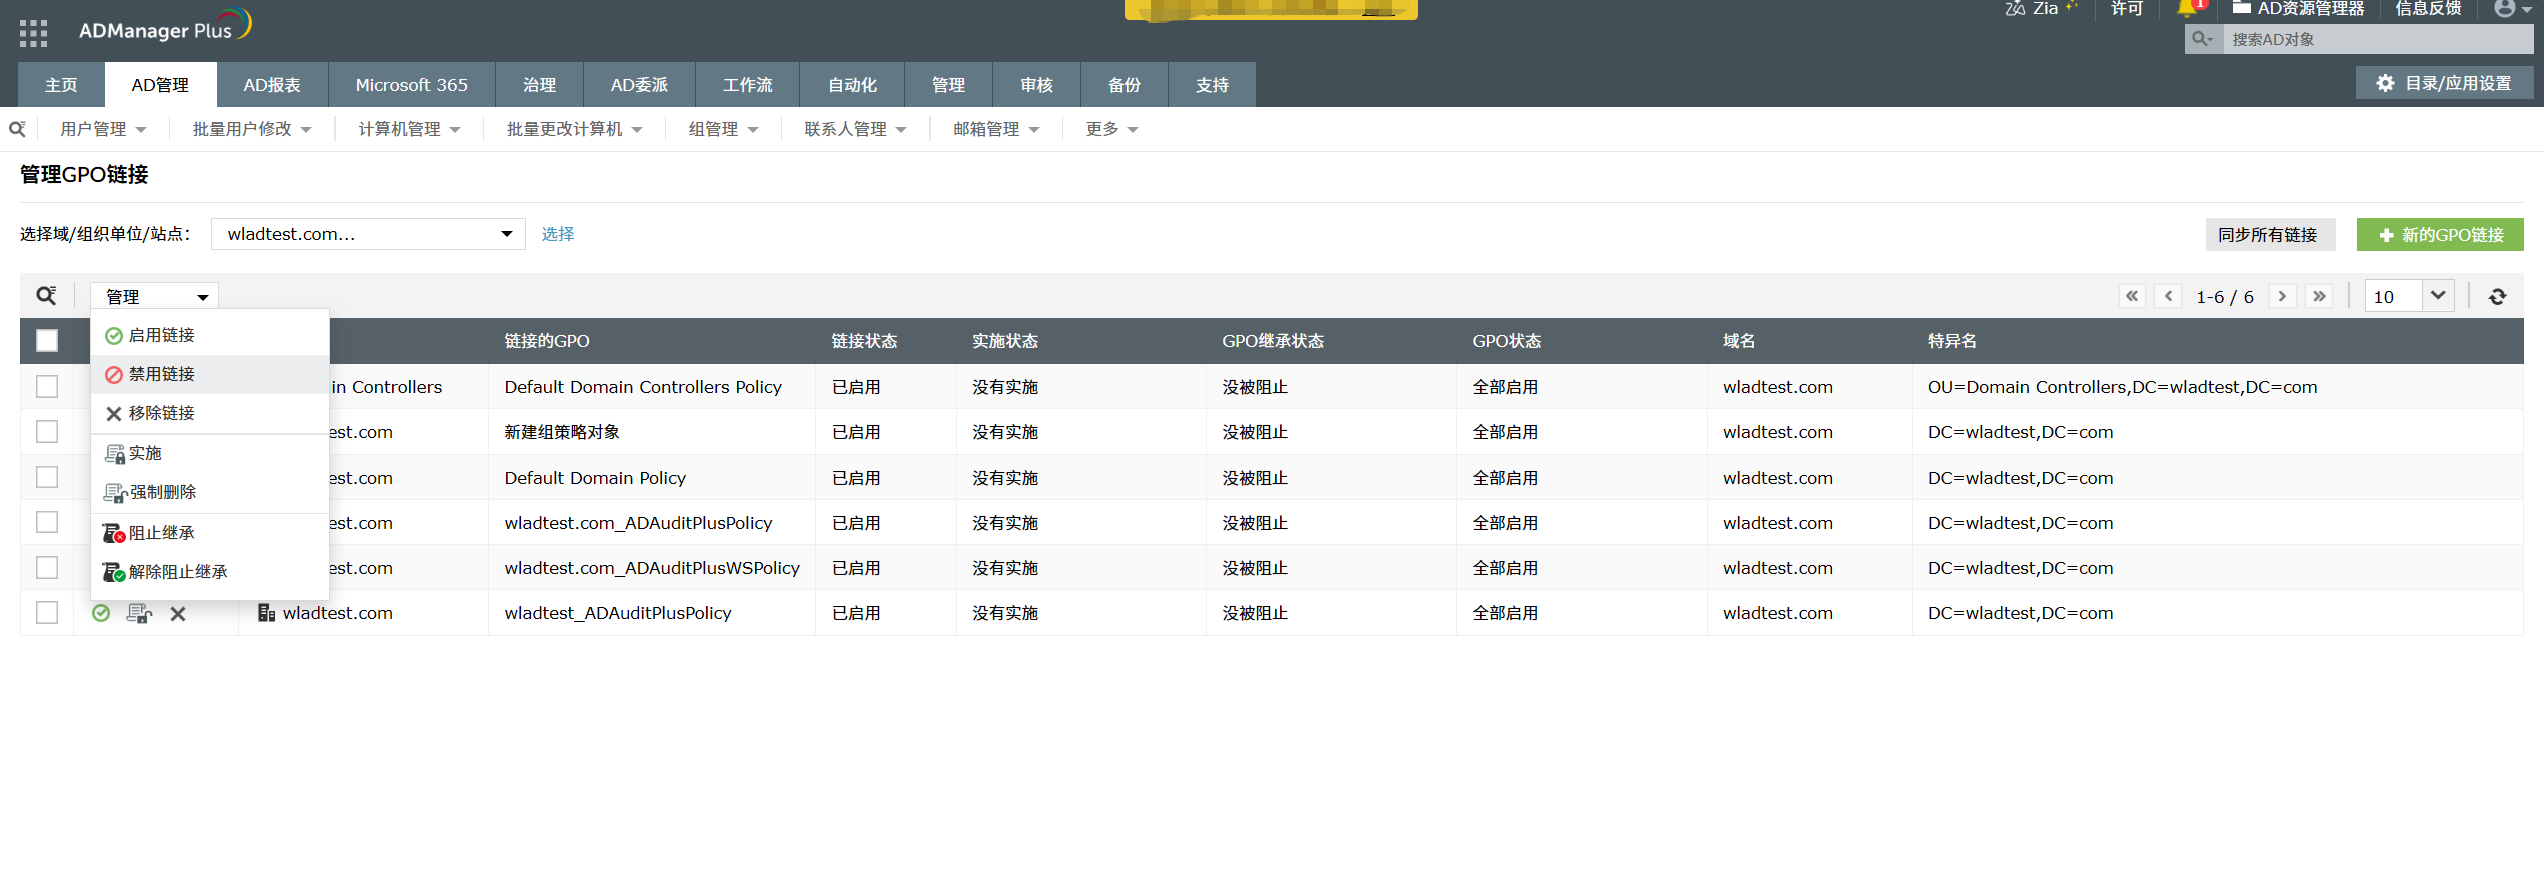Open the notifications bell
The height and width of the screenshot is (885, 2544).
pyautogui.click(x=2187, y=9)
